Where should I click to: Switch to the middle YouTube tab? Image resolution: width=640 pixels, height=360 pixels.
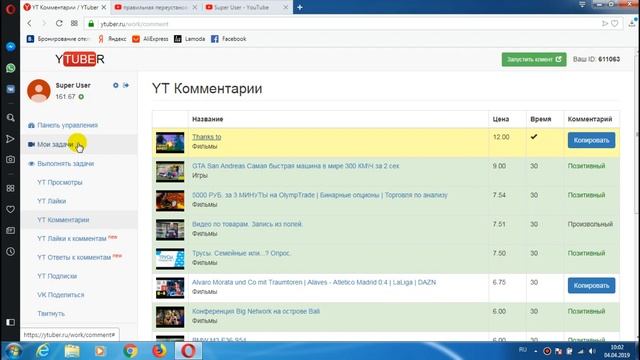tap(156, 7)
